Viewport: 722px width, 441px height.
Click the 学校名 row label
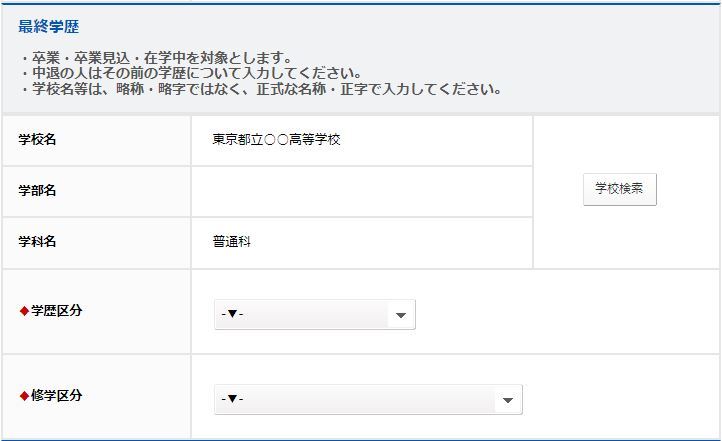coord(37,139)
